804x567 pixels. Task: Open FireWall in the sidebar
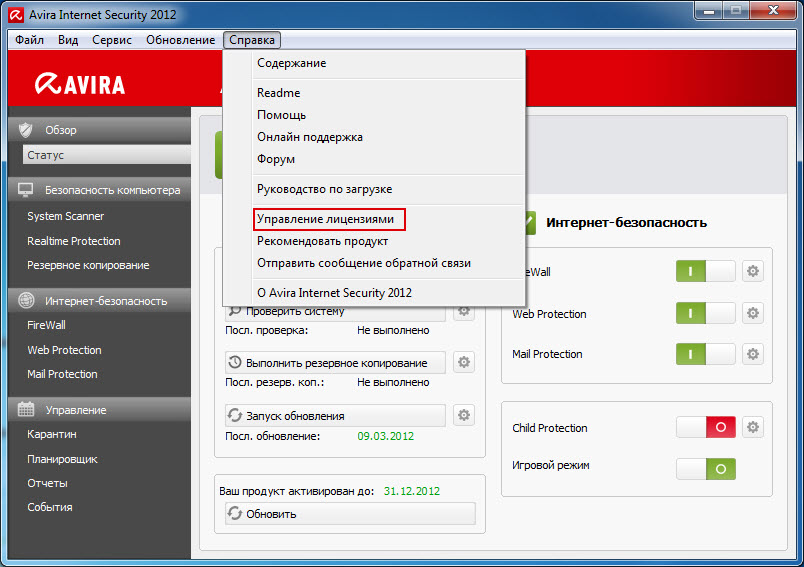pyautogui.click(x=46, y=325)
